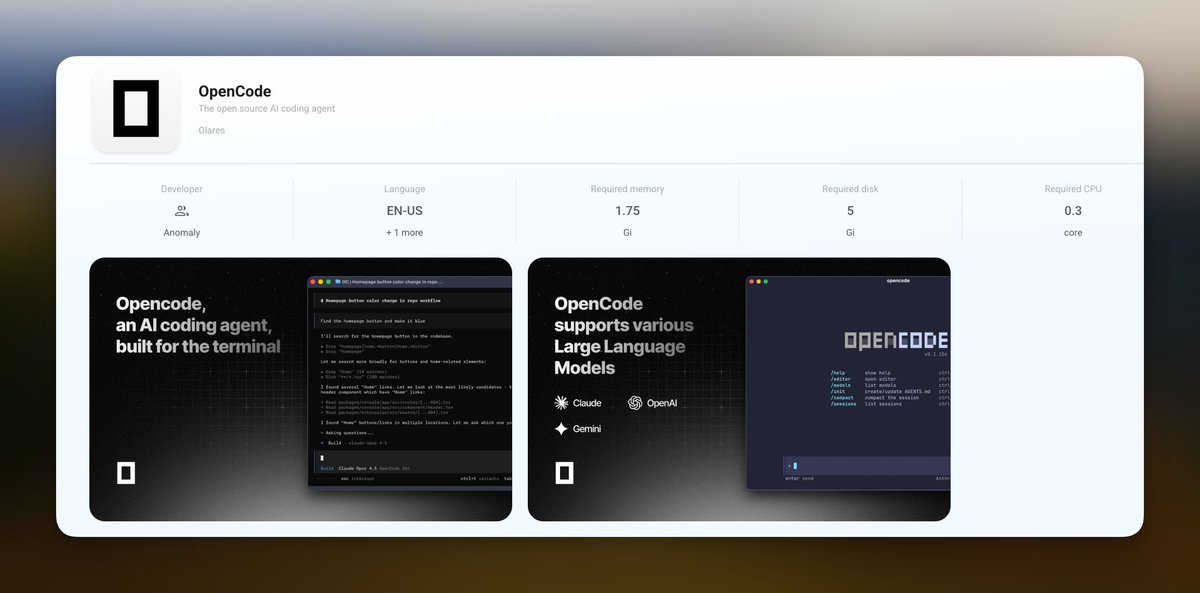Image resolution: width=1200 pixels, height=593 pixels.
Task: Click the OpenAI logo in second screenshot
Action: [635, 403]
